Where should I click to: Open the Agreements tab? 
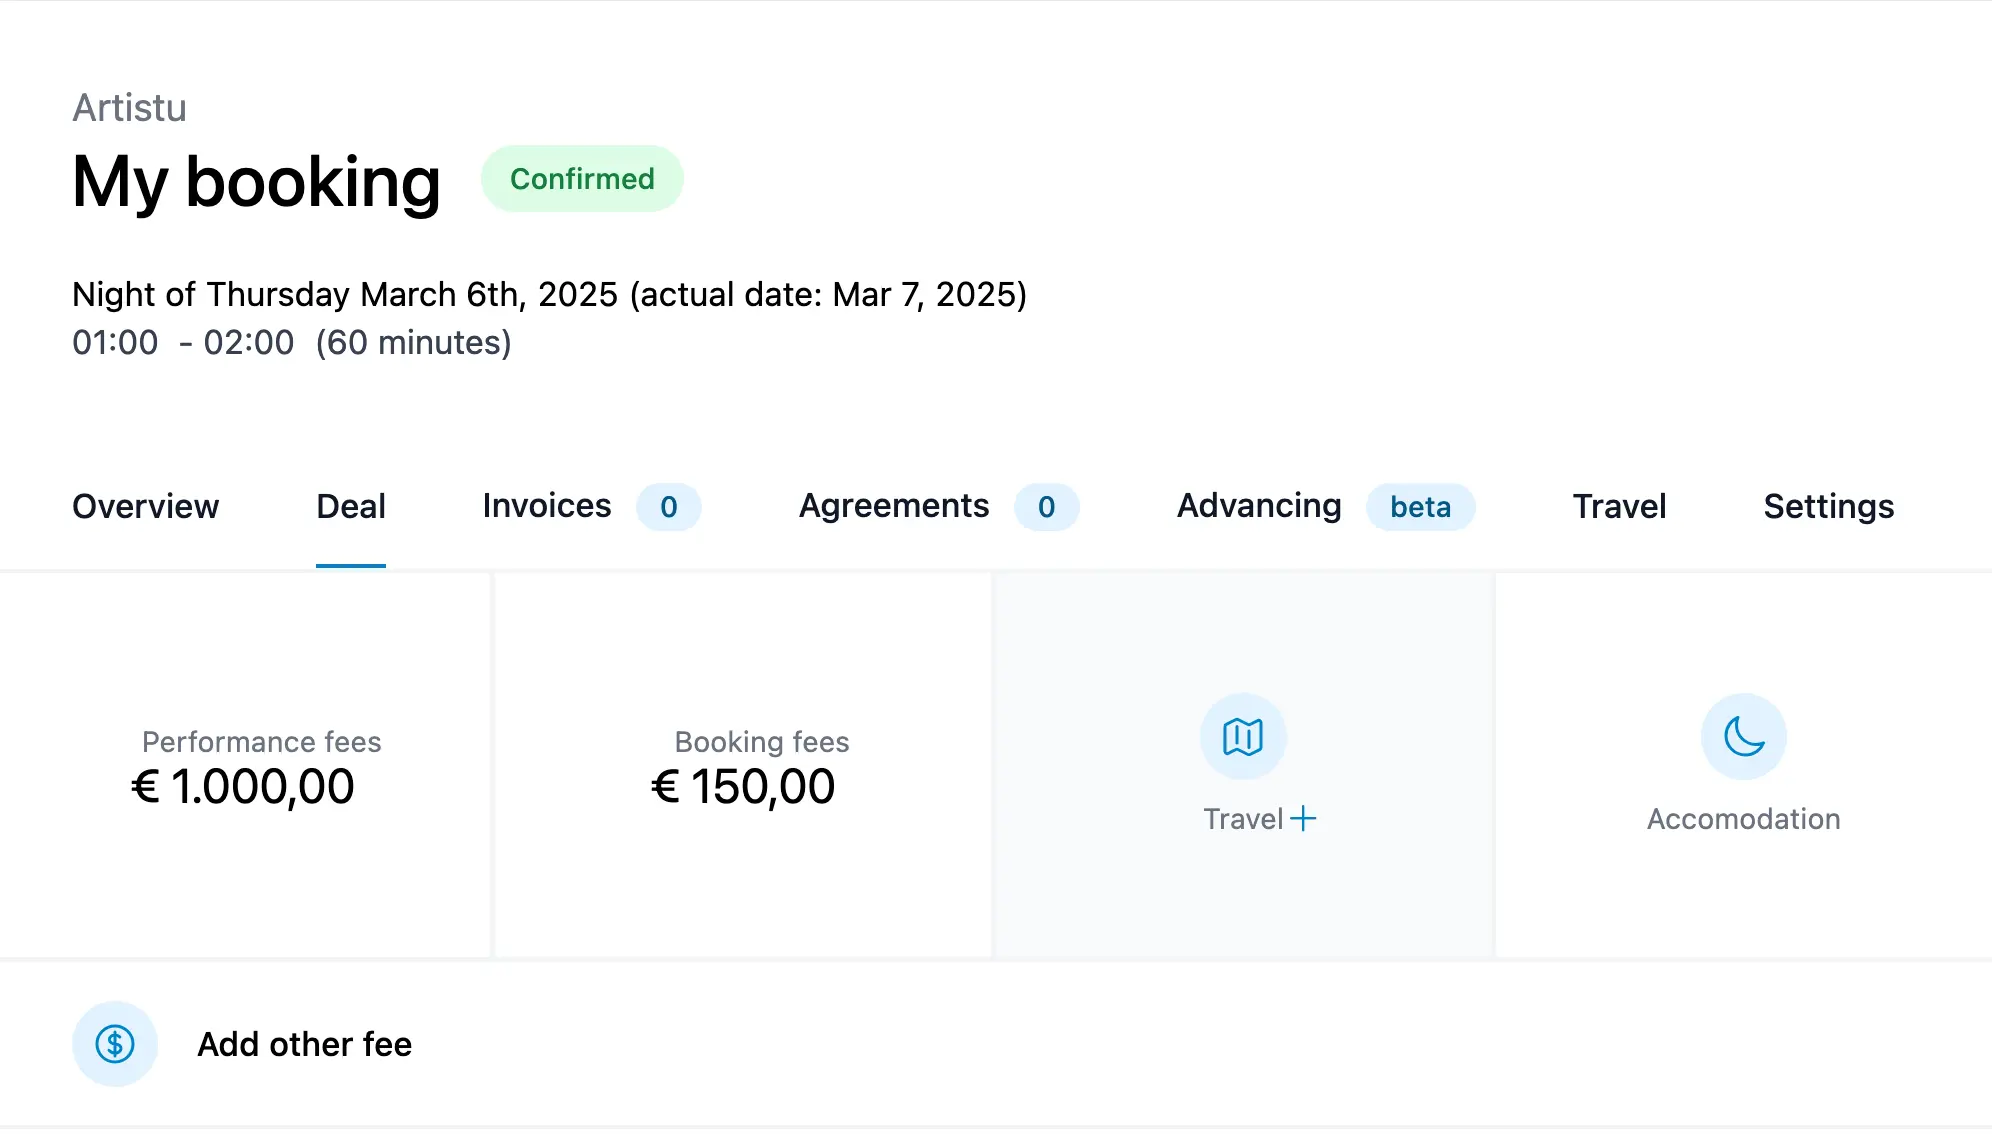click(x=893, y=507)
